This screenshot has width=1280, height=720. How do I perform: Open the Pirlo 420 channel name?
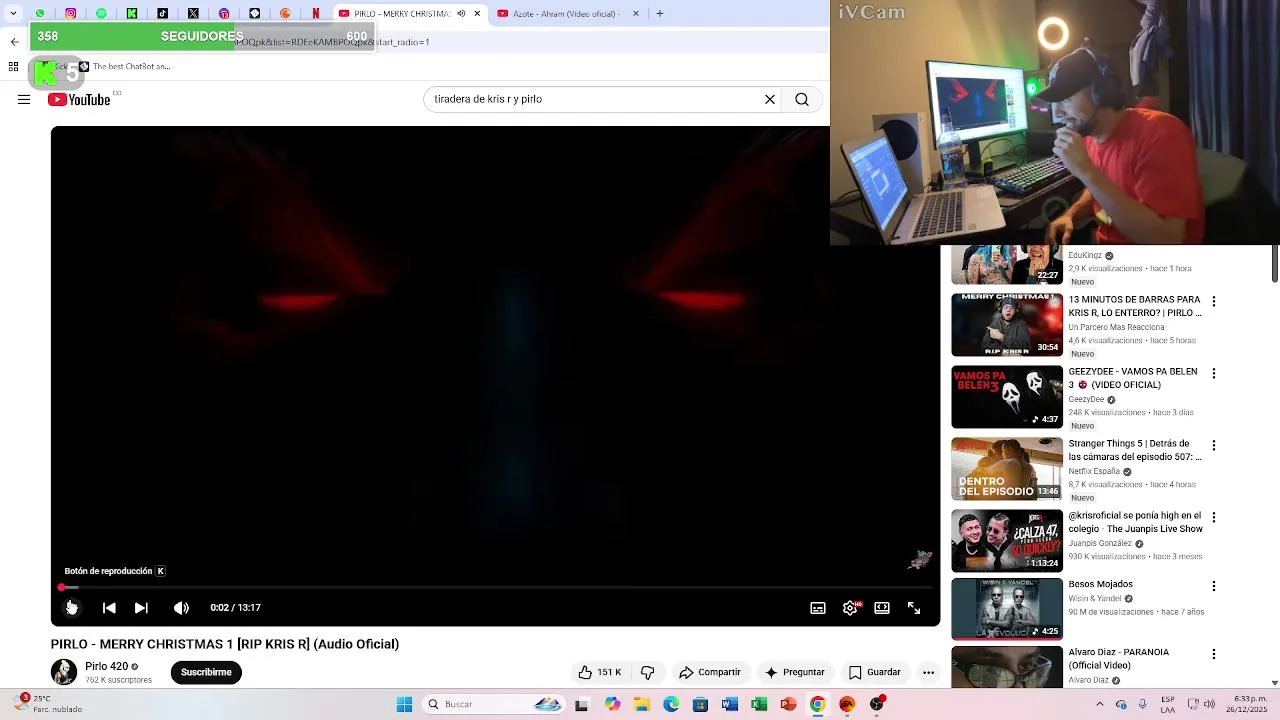(107, 666)
